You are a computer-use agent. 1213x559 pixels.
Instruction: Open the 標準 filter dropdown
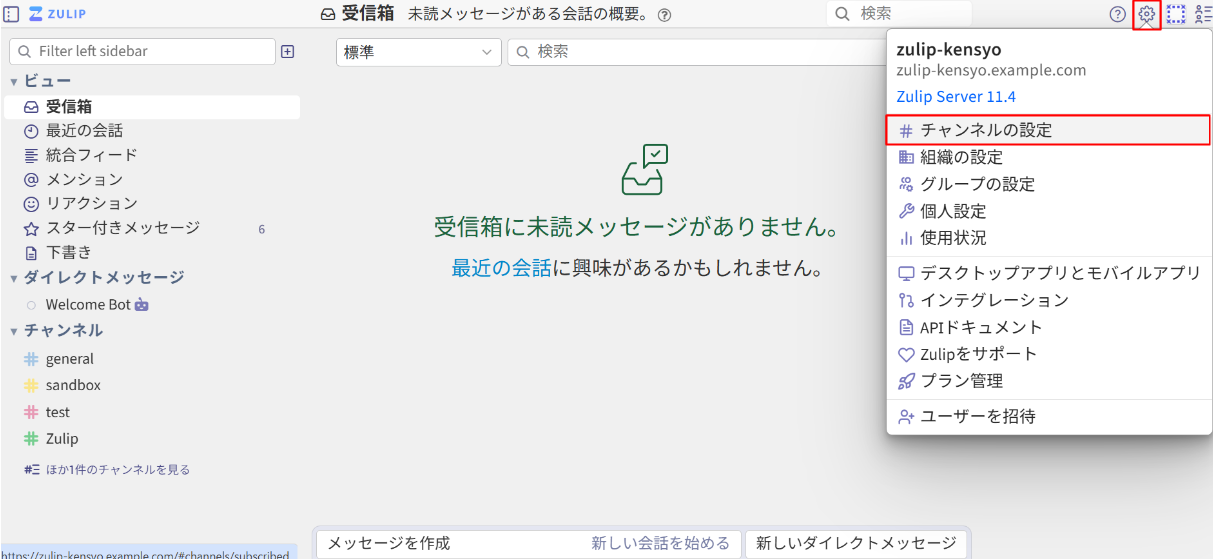coord(418,52)
